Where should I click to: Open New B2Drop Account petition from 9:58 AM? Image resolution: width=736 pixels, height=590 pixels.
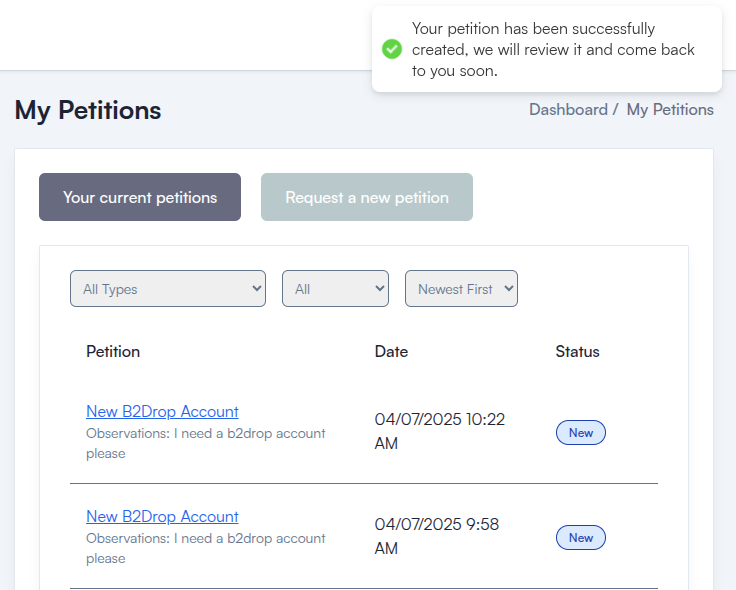pos(162,517)
